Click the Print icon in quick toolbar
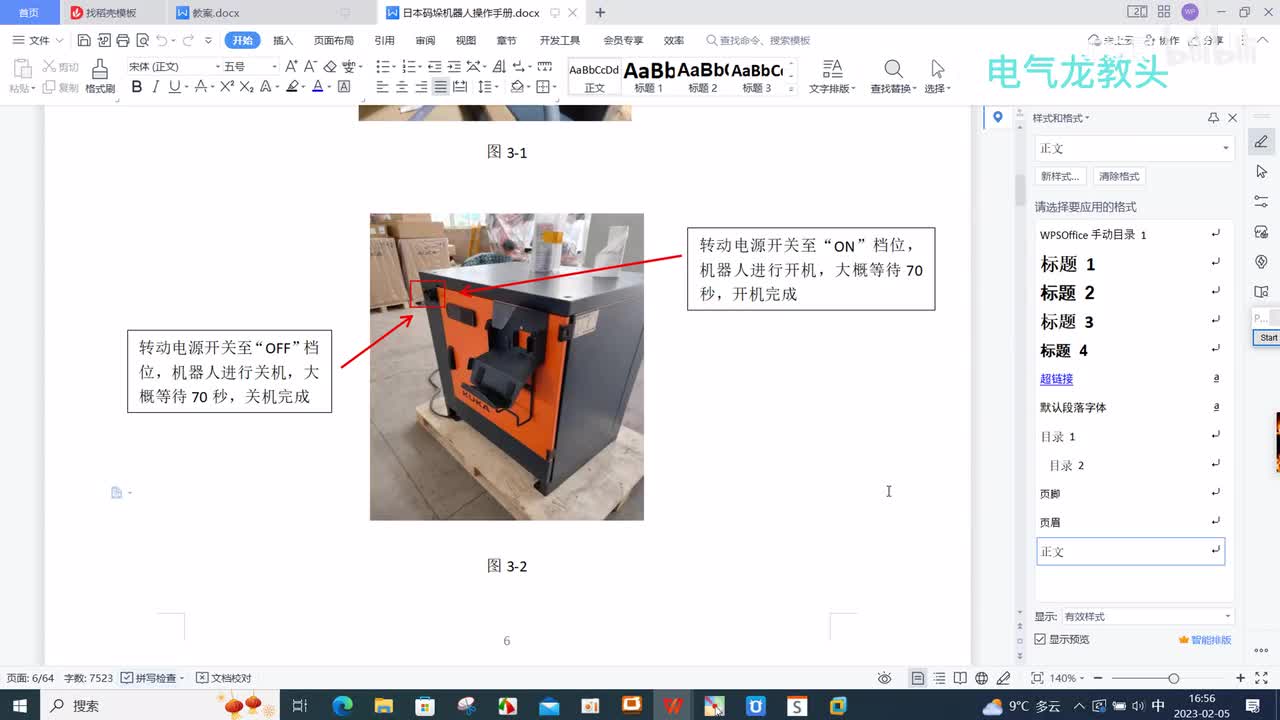1280x720 pixels. (x=122, y=40)
